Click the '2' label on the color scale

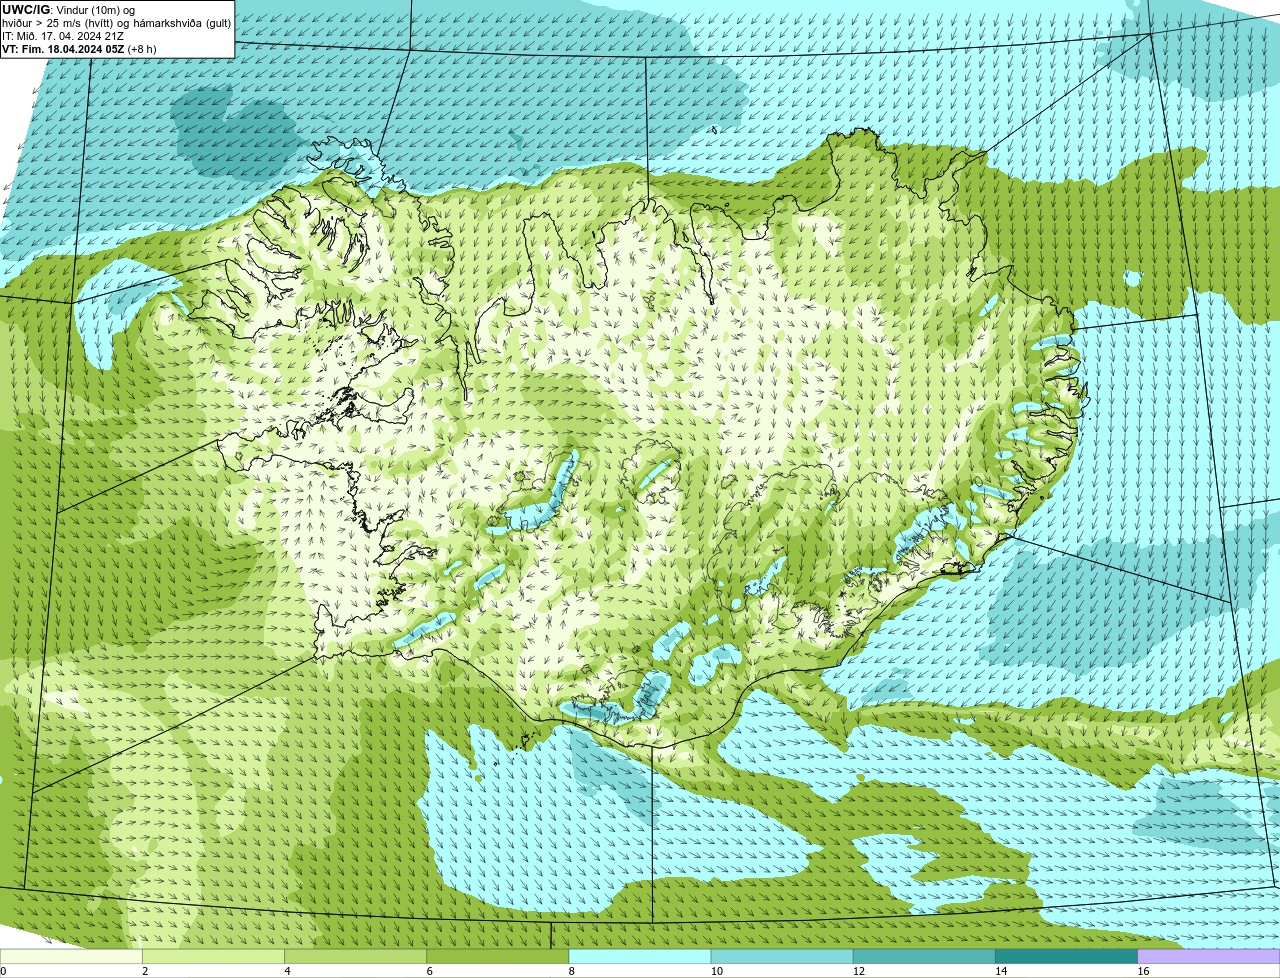pos(145,971)
